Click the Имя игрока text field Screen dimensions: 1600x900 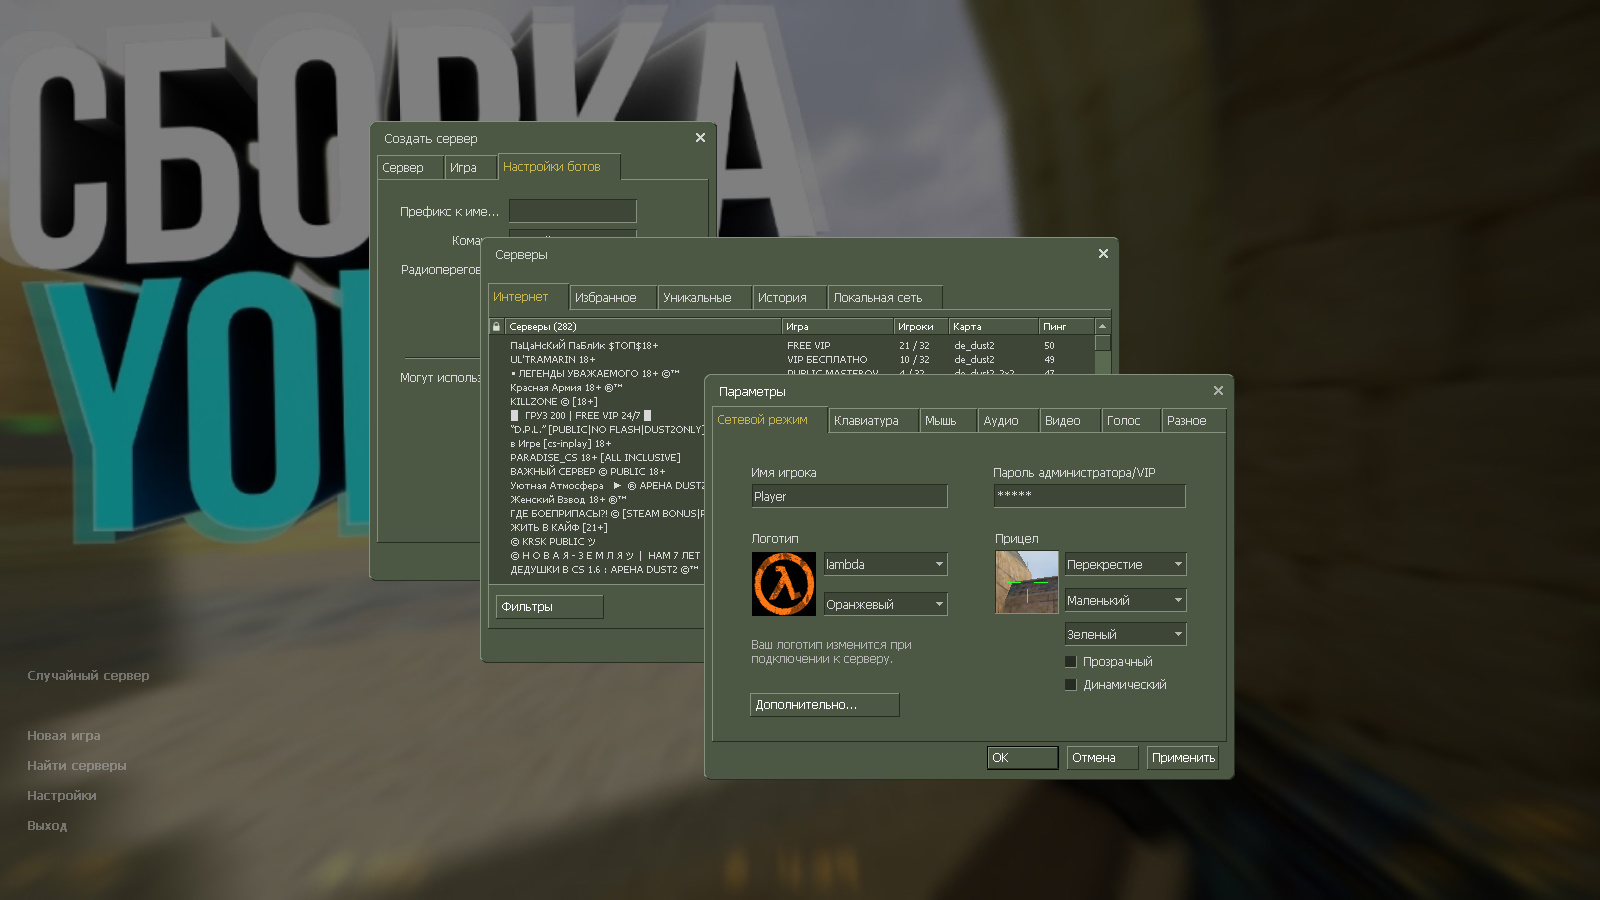click(x=848, y=497)
